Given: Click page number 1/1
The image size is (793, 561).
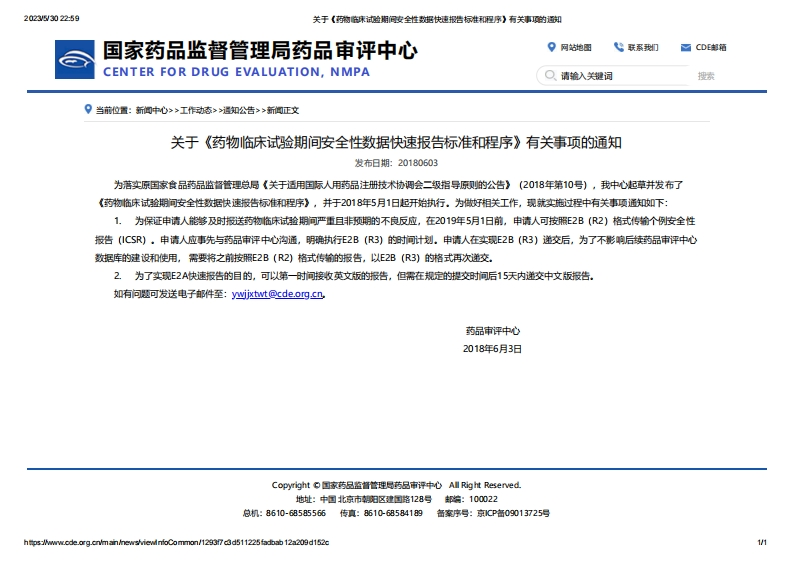Looking at the screenshot, I should click(x=762, y=542).
